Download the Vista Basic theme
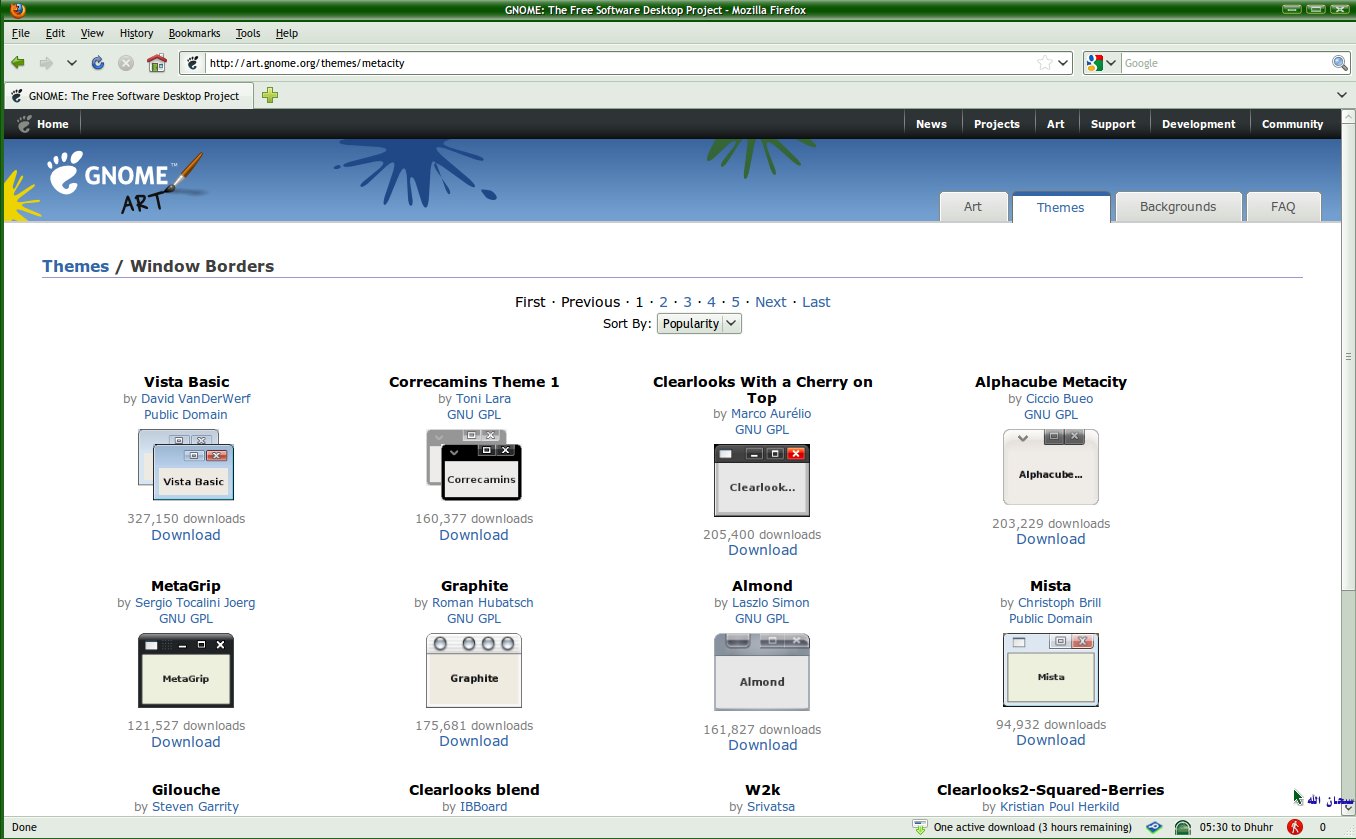The image size is (1356, 839). (x=185, y=535)
